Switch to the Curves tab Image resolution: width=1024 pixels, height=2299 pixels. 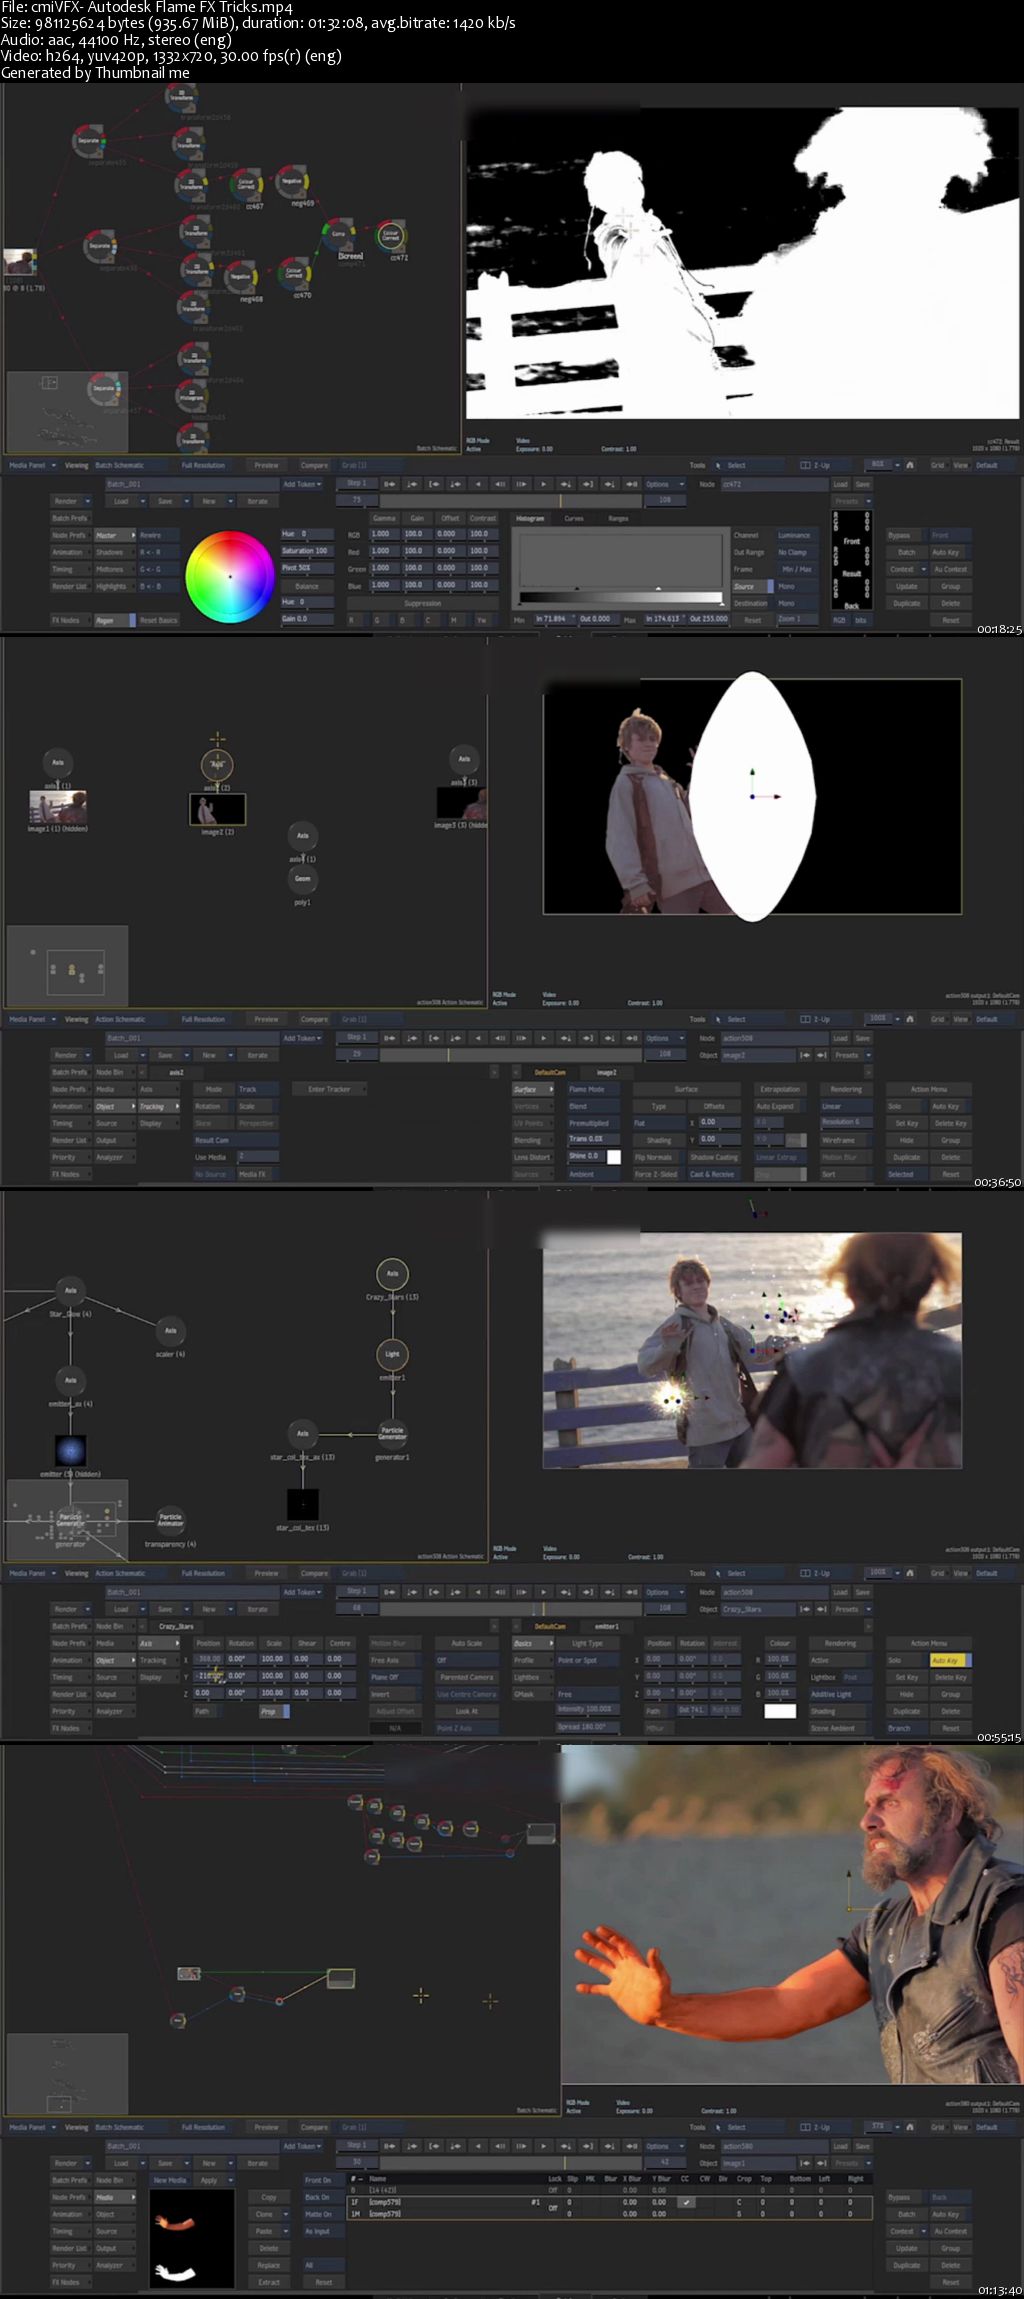tap(574, 518)
